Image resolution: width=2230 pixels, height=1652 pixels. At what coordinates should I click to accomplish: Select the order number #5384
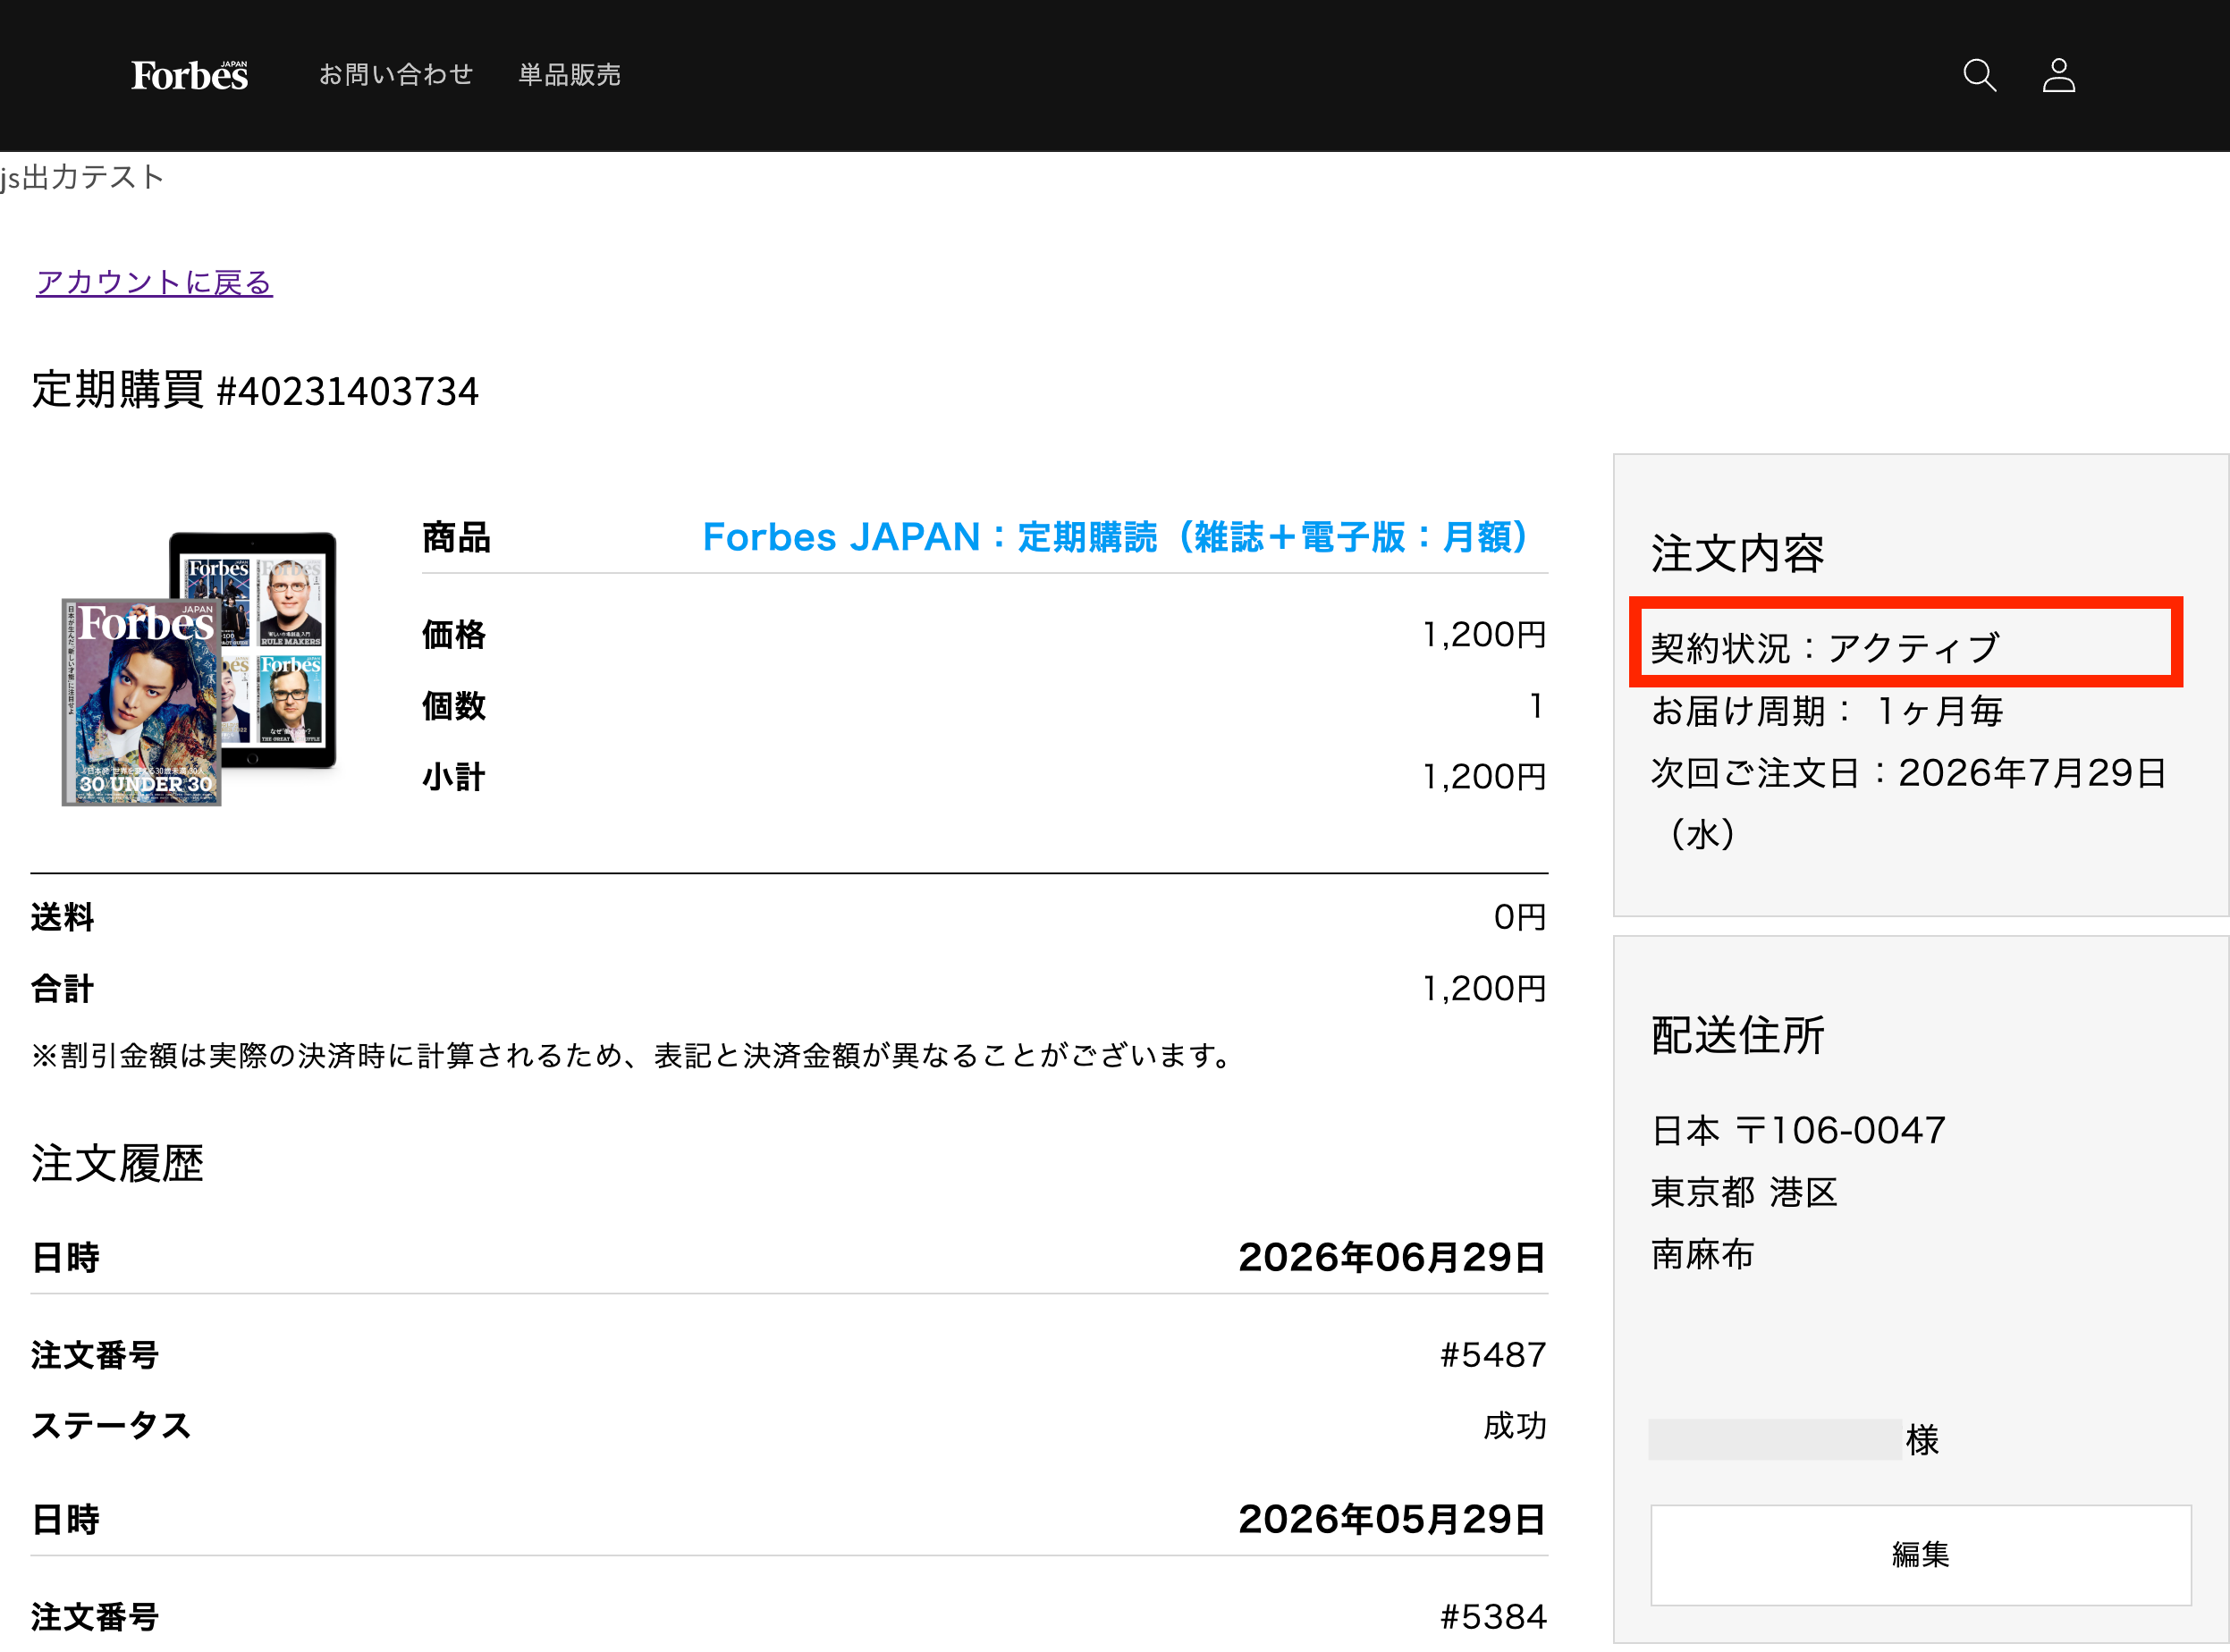coord(1493,1617)
